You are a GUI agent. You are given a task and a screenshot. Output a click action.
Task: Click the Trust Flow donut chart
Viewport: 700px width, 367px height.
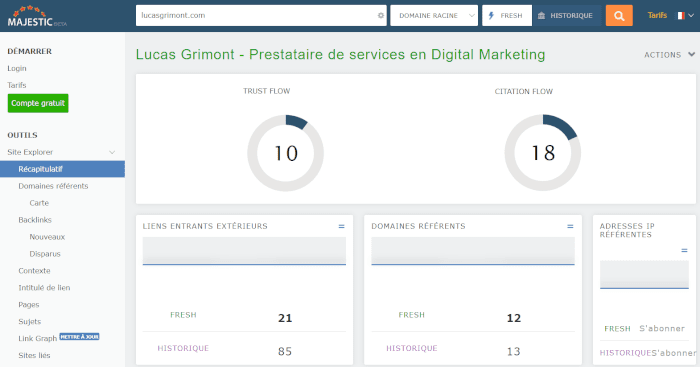pyautogui.click(x=286, y=153)
